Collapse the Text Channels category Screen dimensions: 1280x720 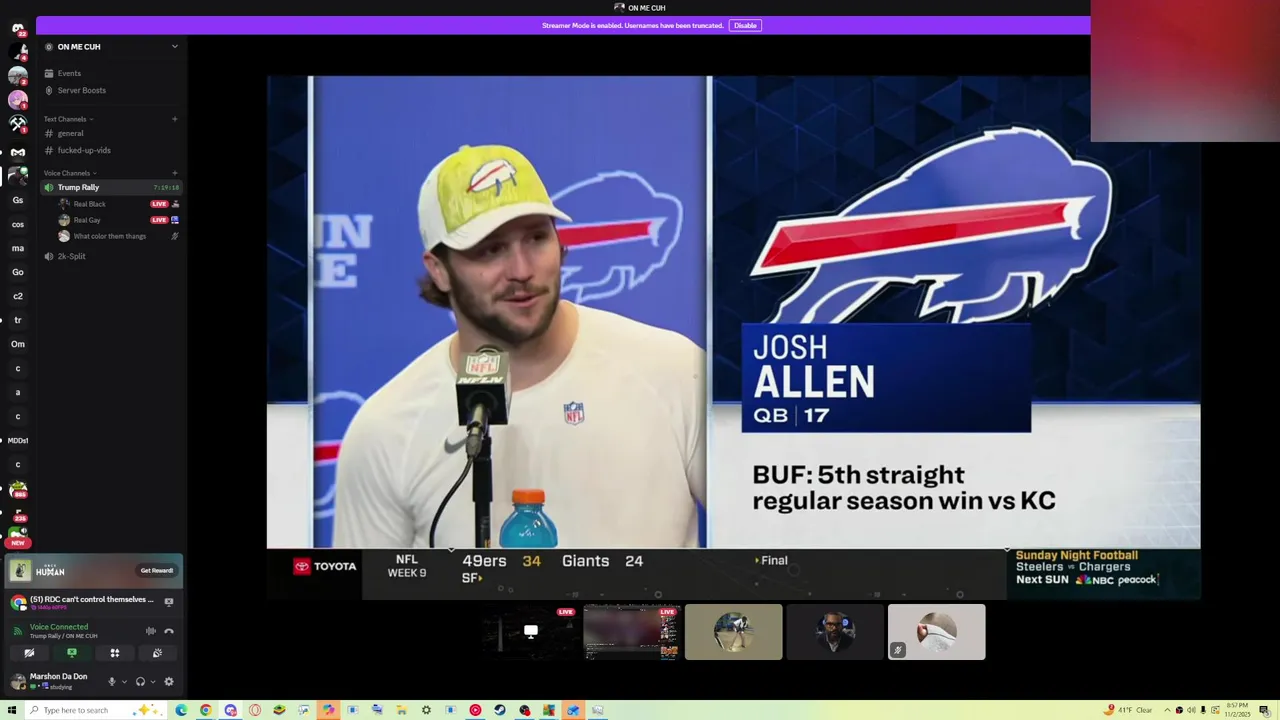pyautogui.click(x=68, y=119)
